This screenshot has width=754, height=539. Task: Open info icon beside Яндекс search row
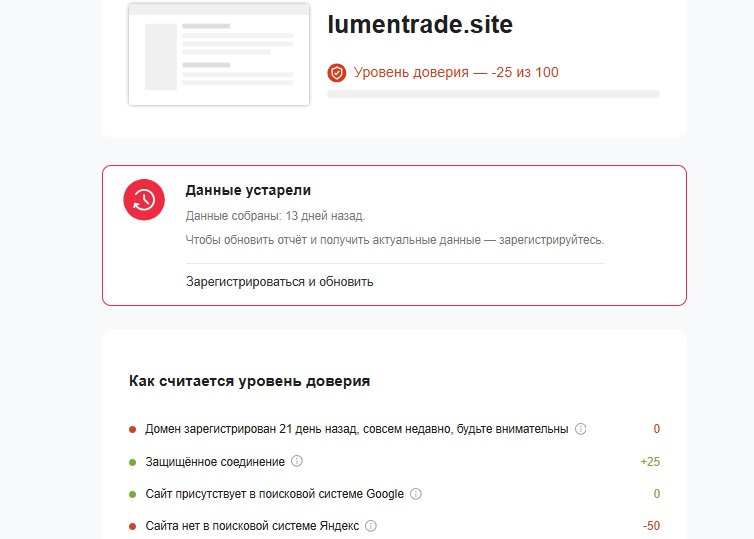[371, 526]
